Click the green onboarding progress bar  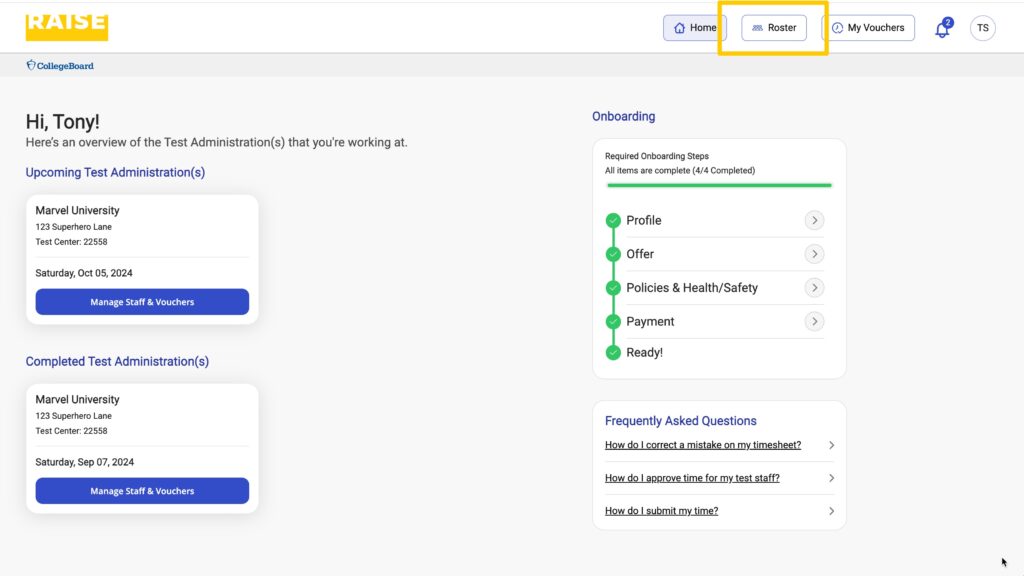tap(718, 185)
